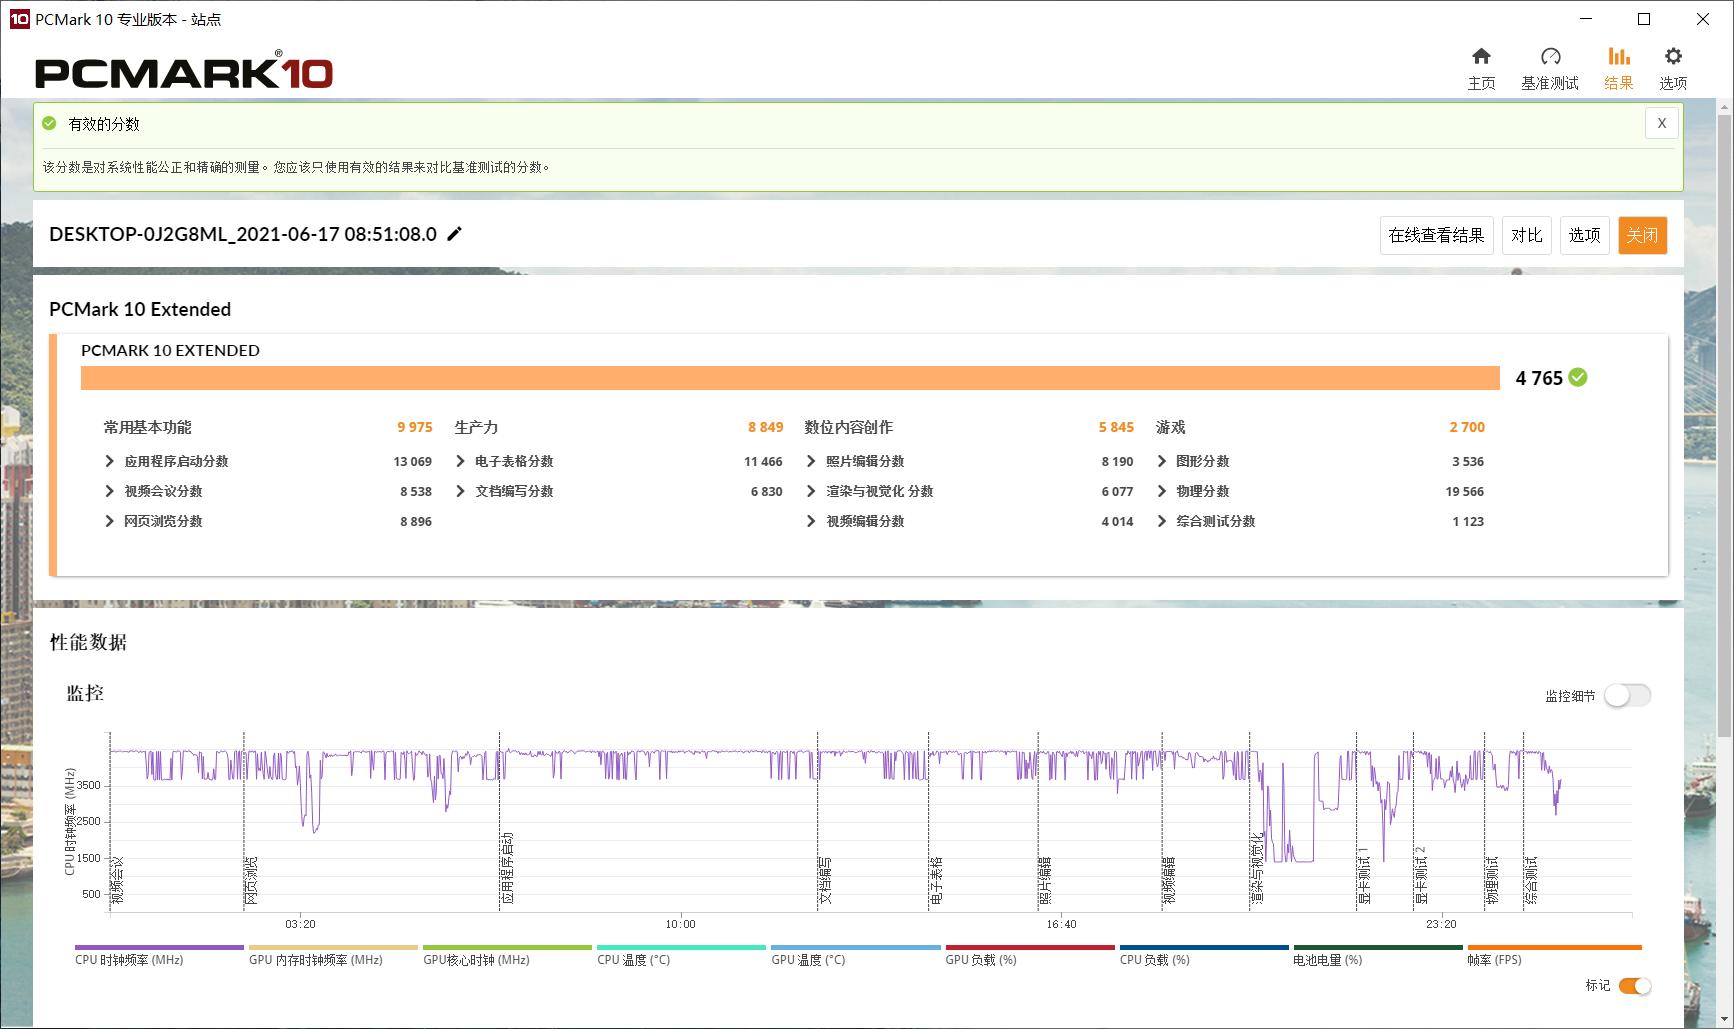Click the 对比 compare button
This screenshot has width=1734, height=1029.
1526,235
